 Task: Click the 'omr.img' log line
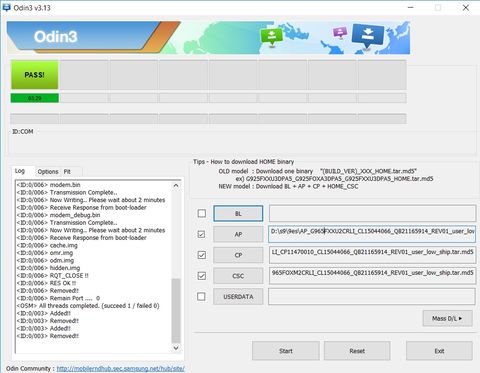45,253
